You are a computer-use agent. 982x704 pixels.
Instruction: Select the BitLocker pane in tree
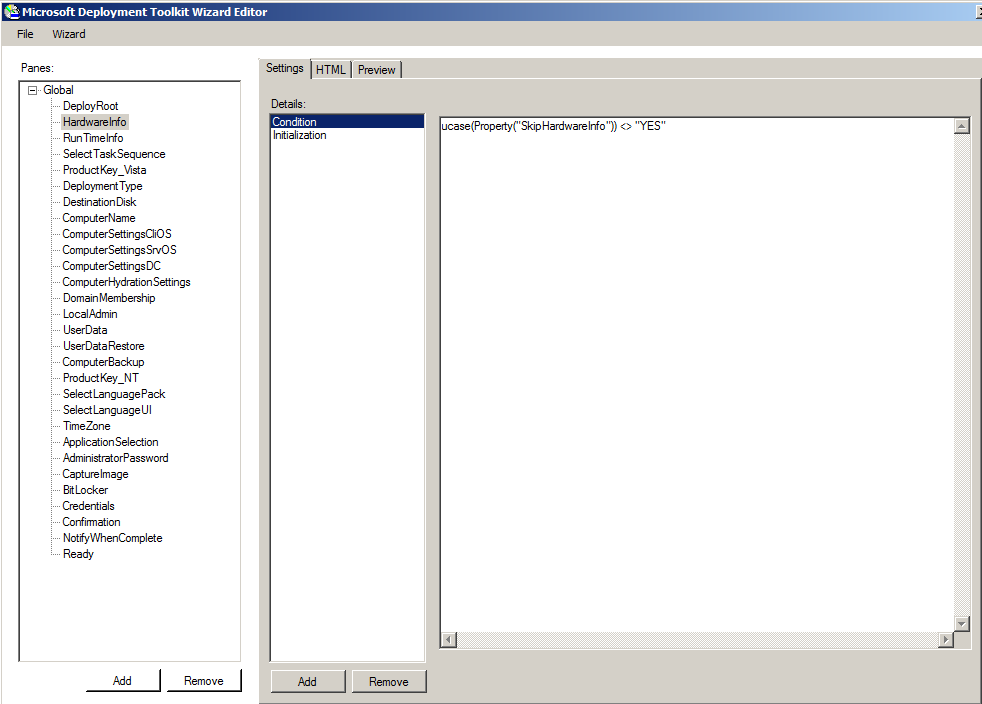tap(85, 490)
